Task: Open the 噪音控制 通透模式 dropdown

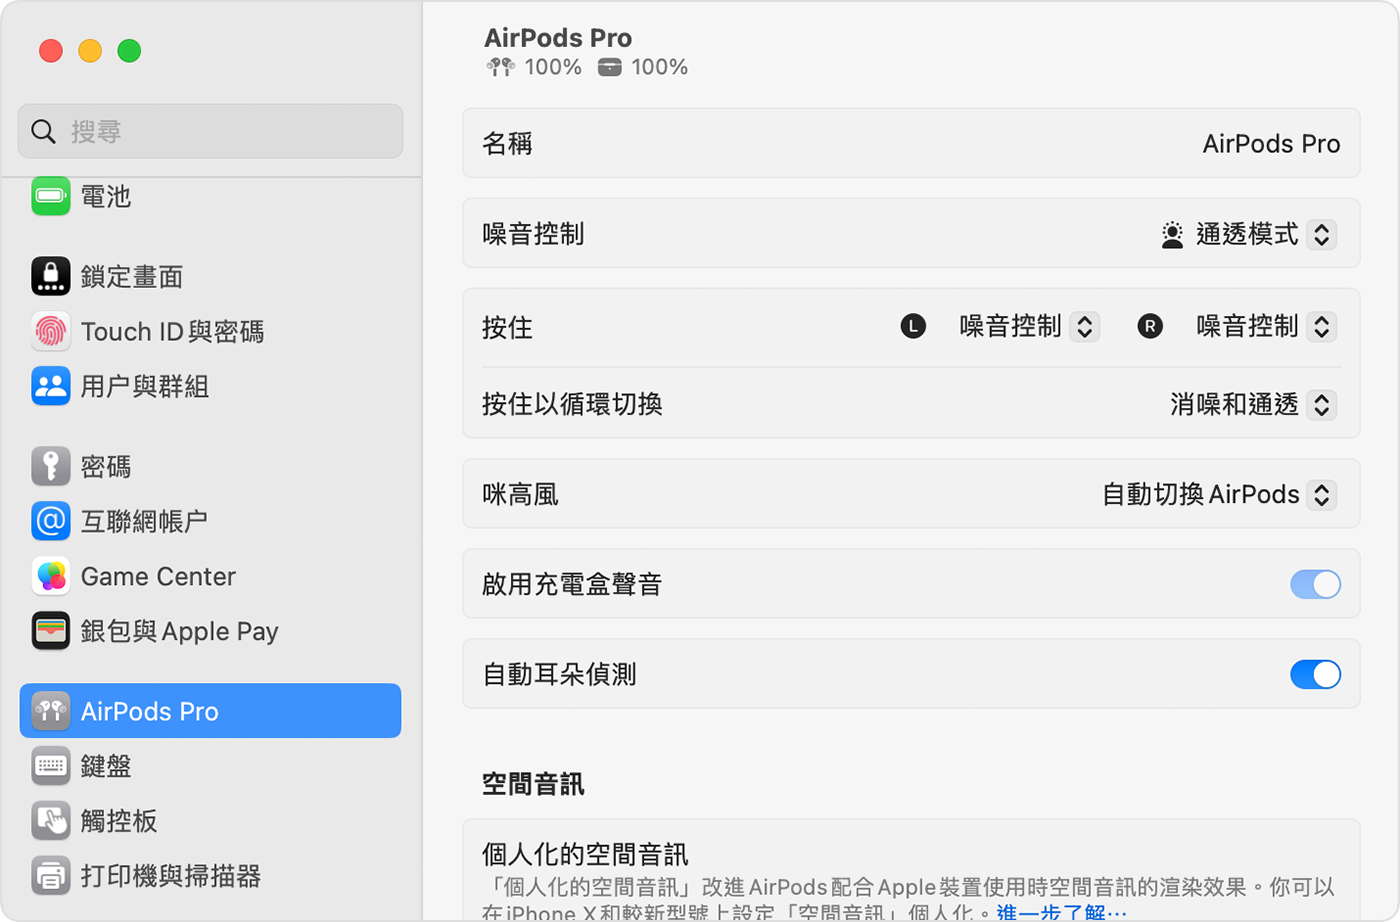Action: [1321, 234]
